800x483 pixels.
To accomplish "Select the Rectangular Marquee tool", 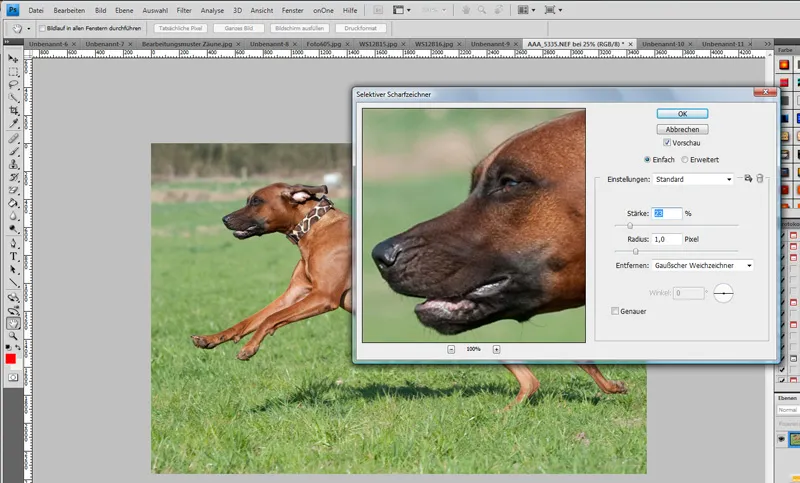I will [13, 72].
